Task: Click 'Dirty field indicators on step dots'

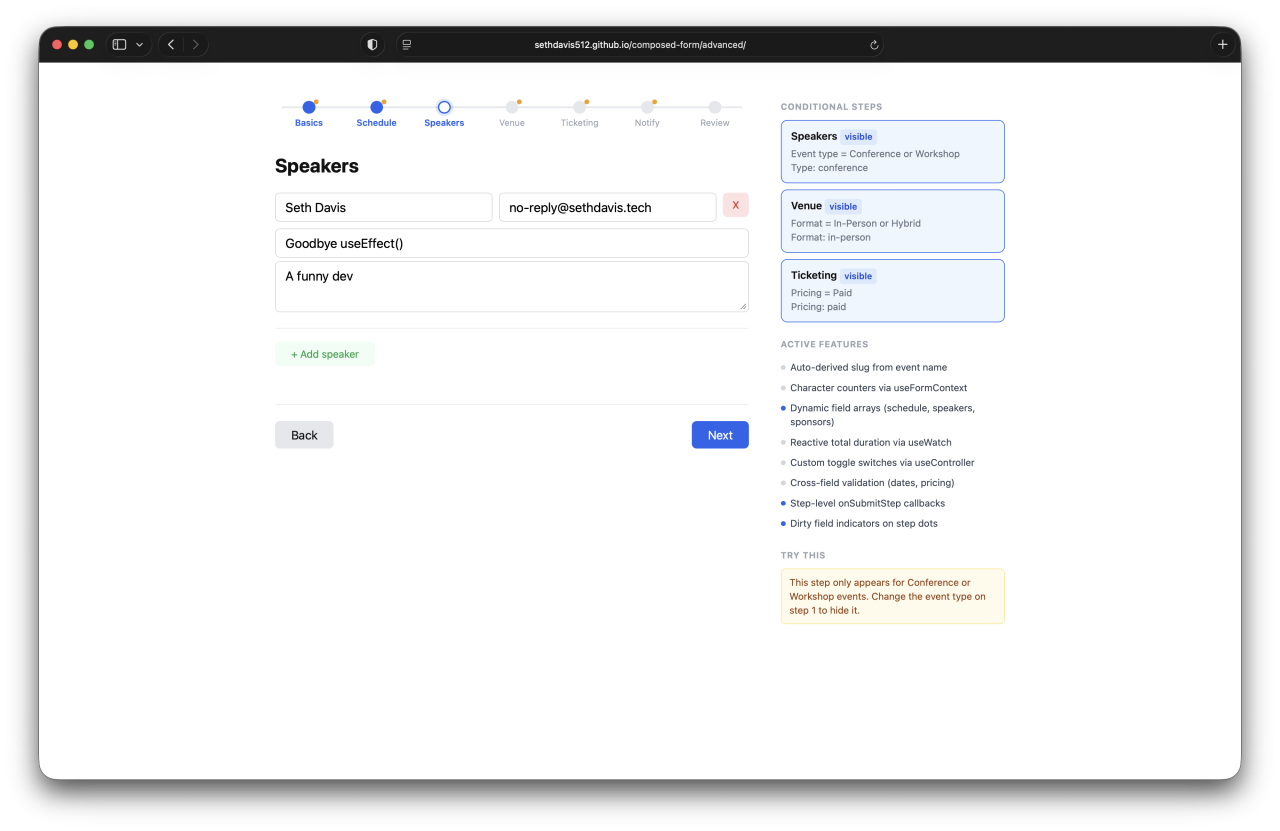Action: [x=864, y=524]
